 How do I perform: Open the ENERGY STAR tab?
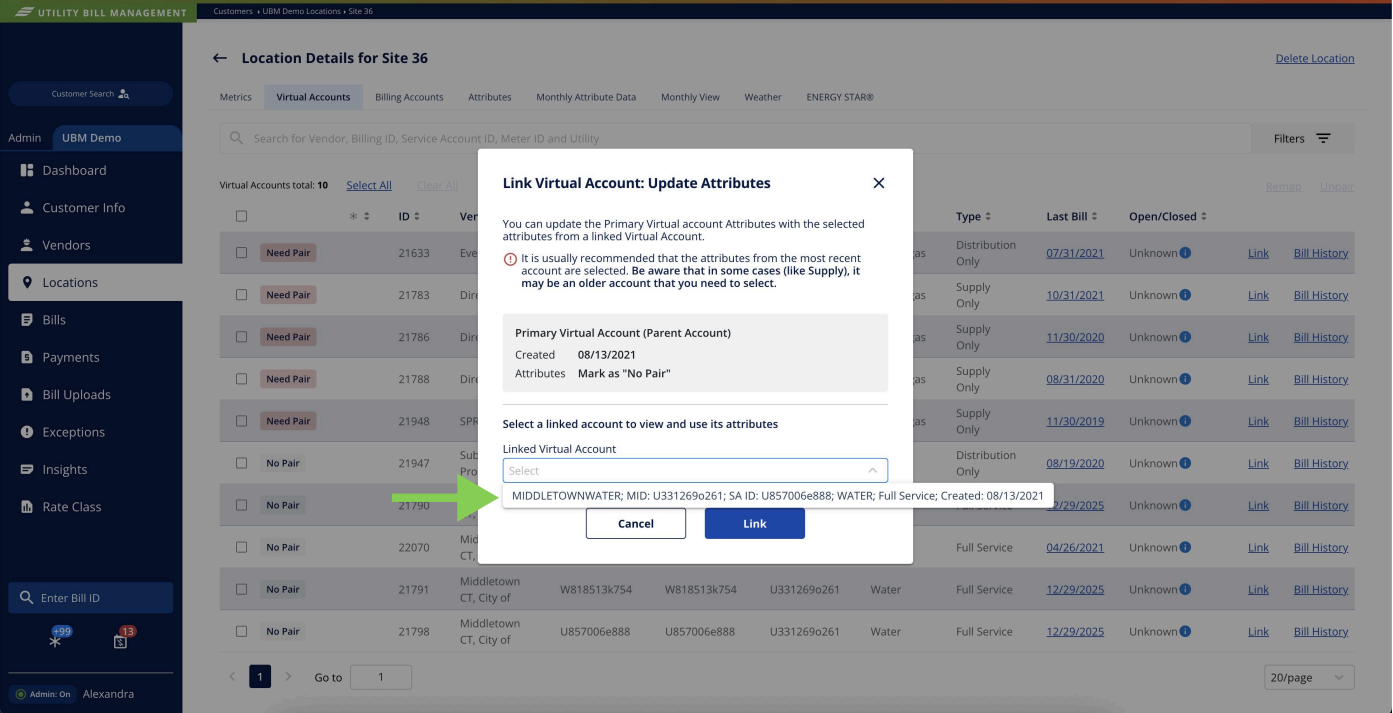(x=840, y=97)
